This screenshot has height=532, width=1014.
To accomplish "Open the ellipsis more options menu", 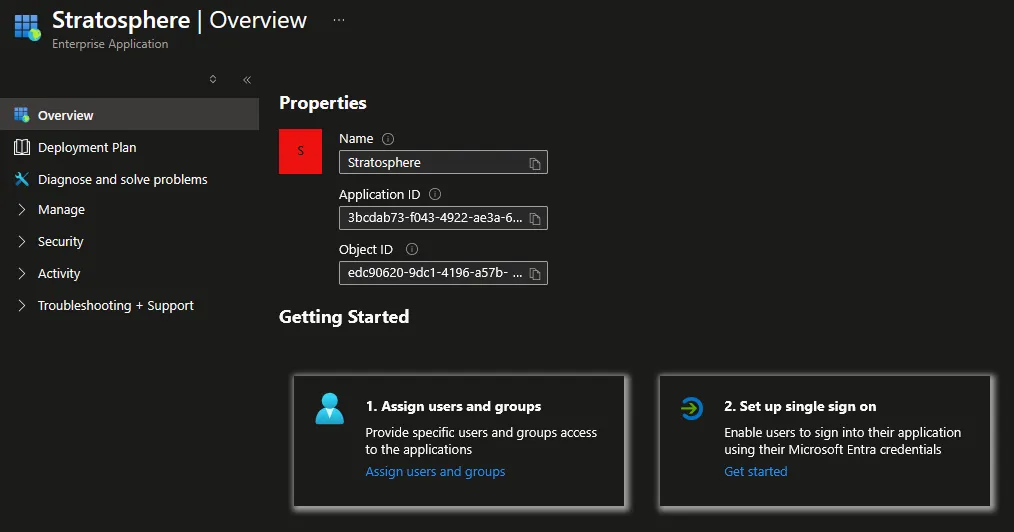I will tap(339, 20).
